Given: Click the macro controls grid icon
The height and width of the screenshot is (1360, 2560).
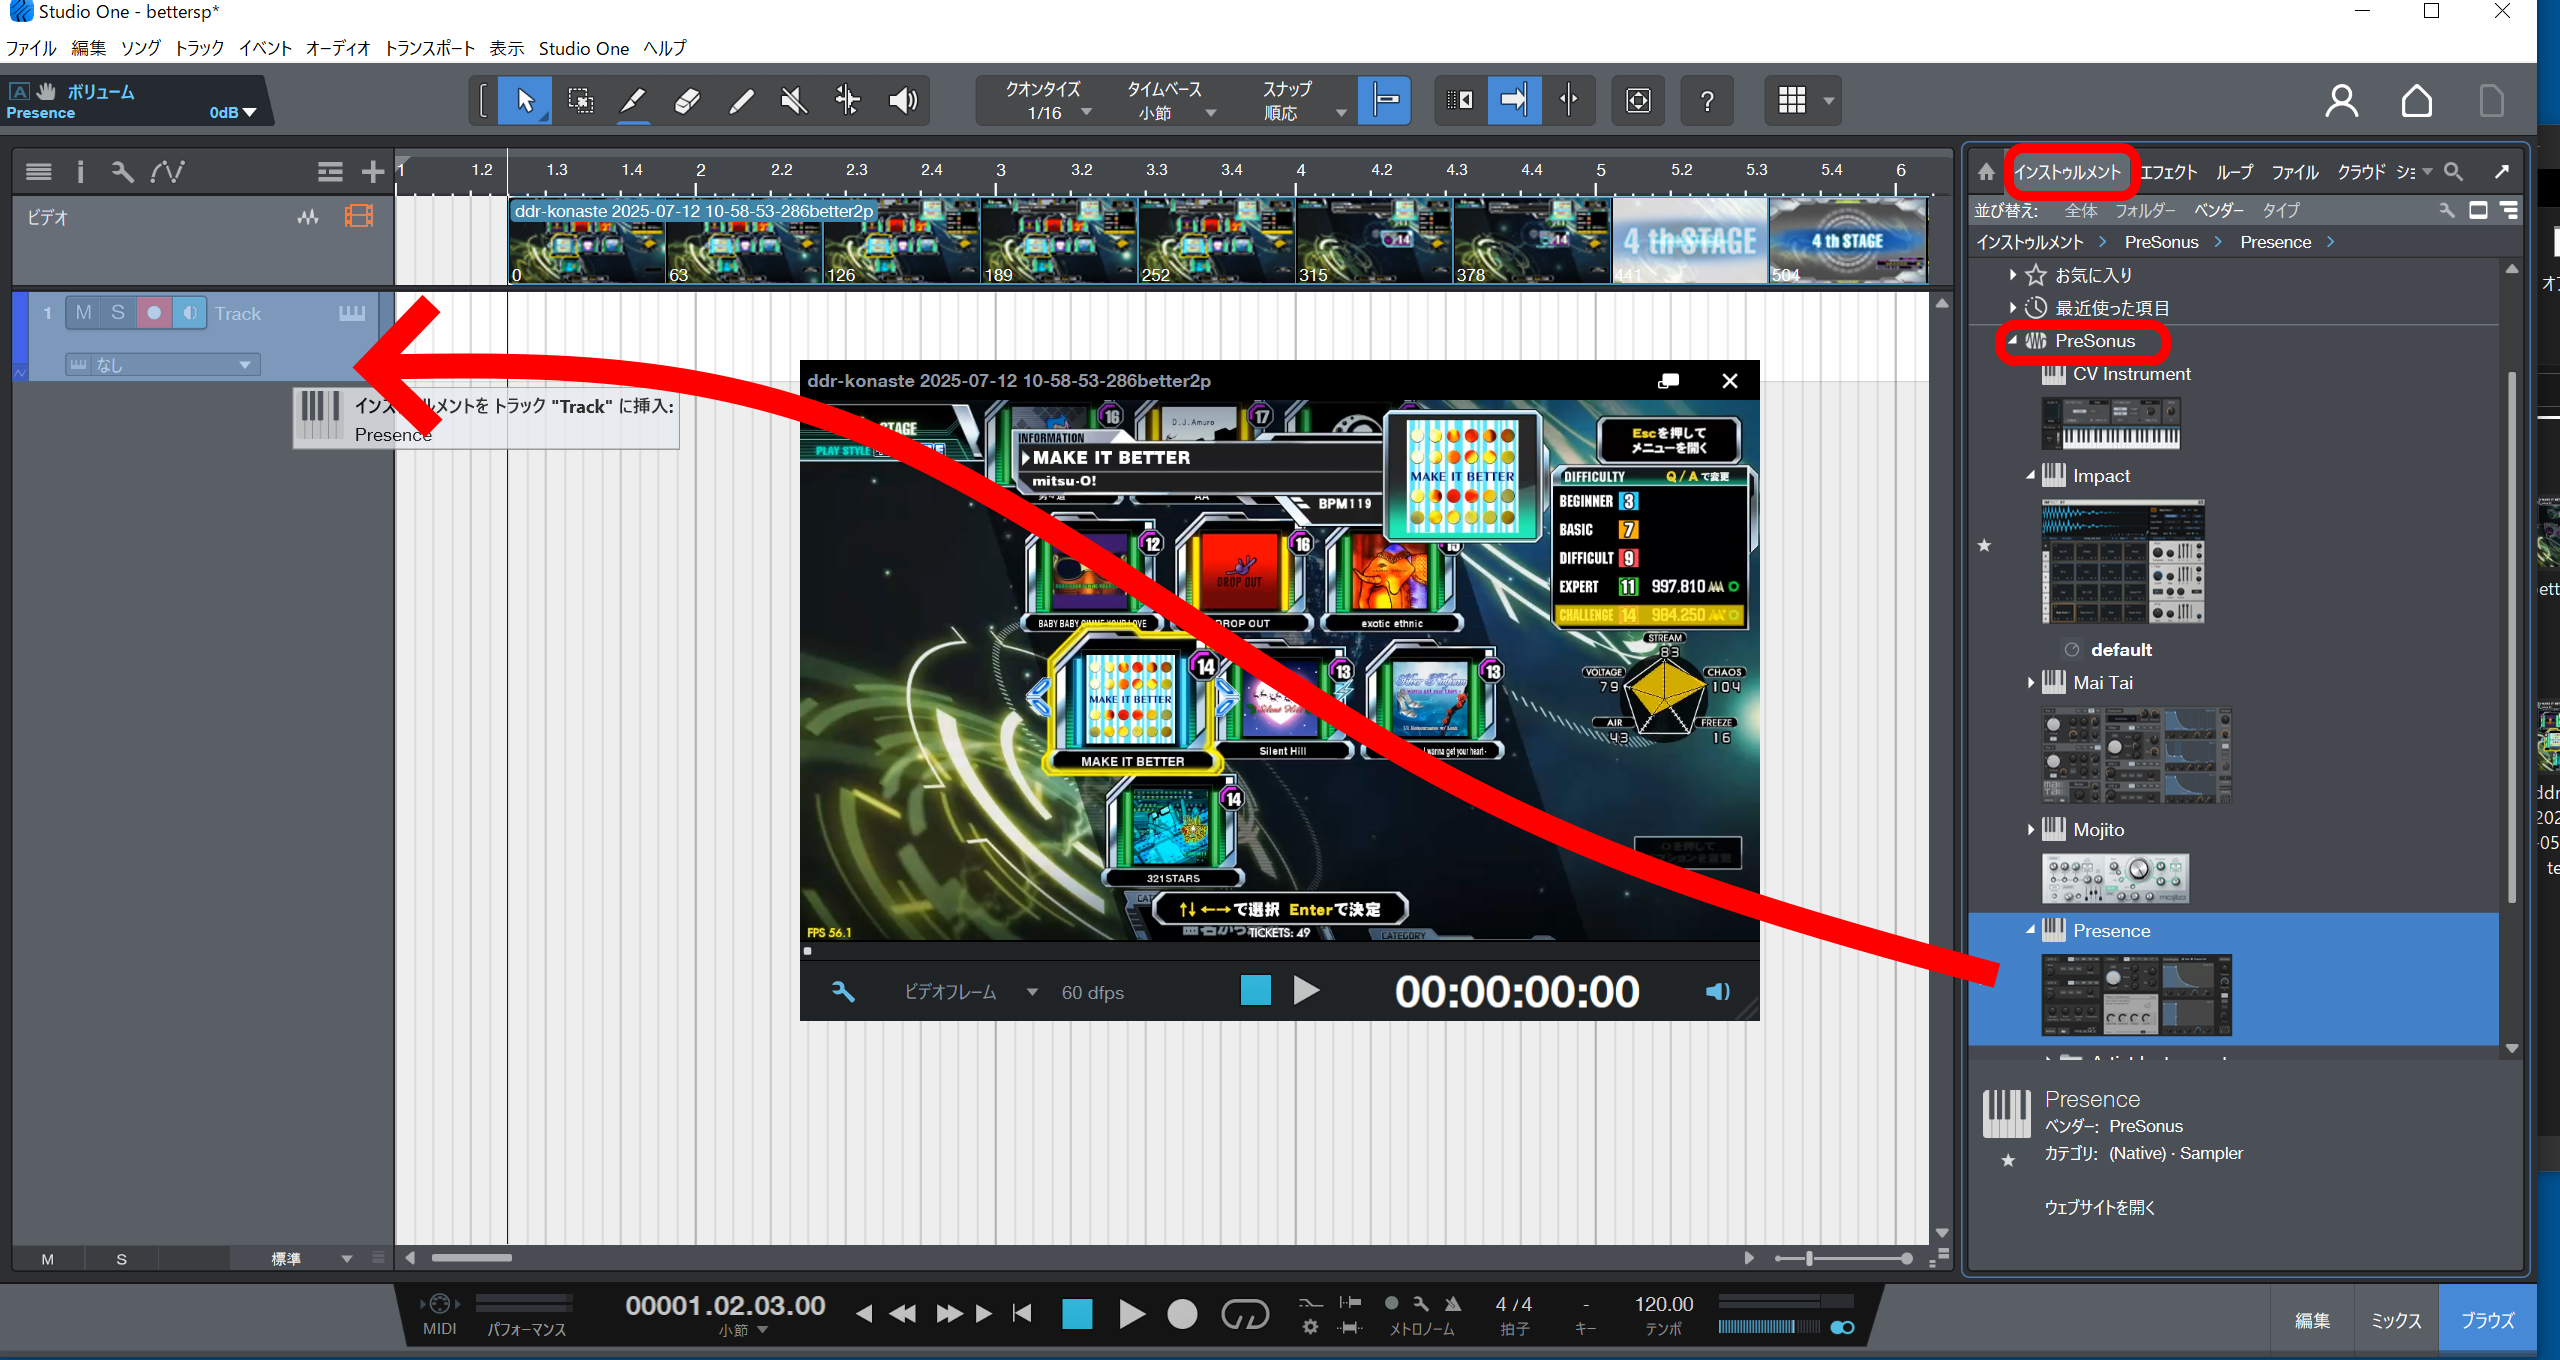Looking at the screenshot, I should pos(1792,100).
